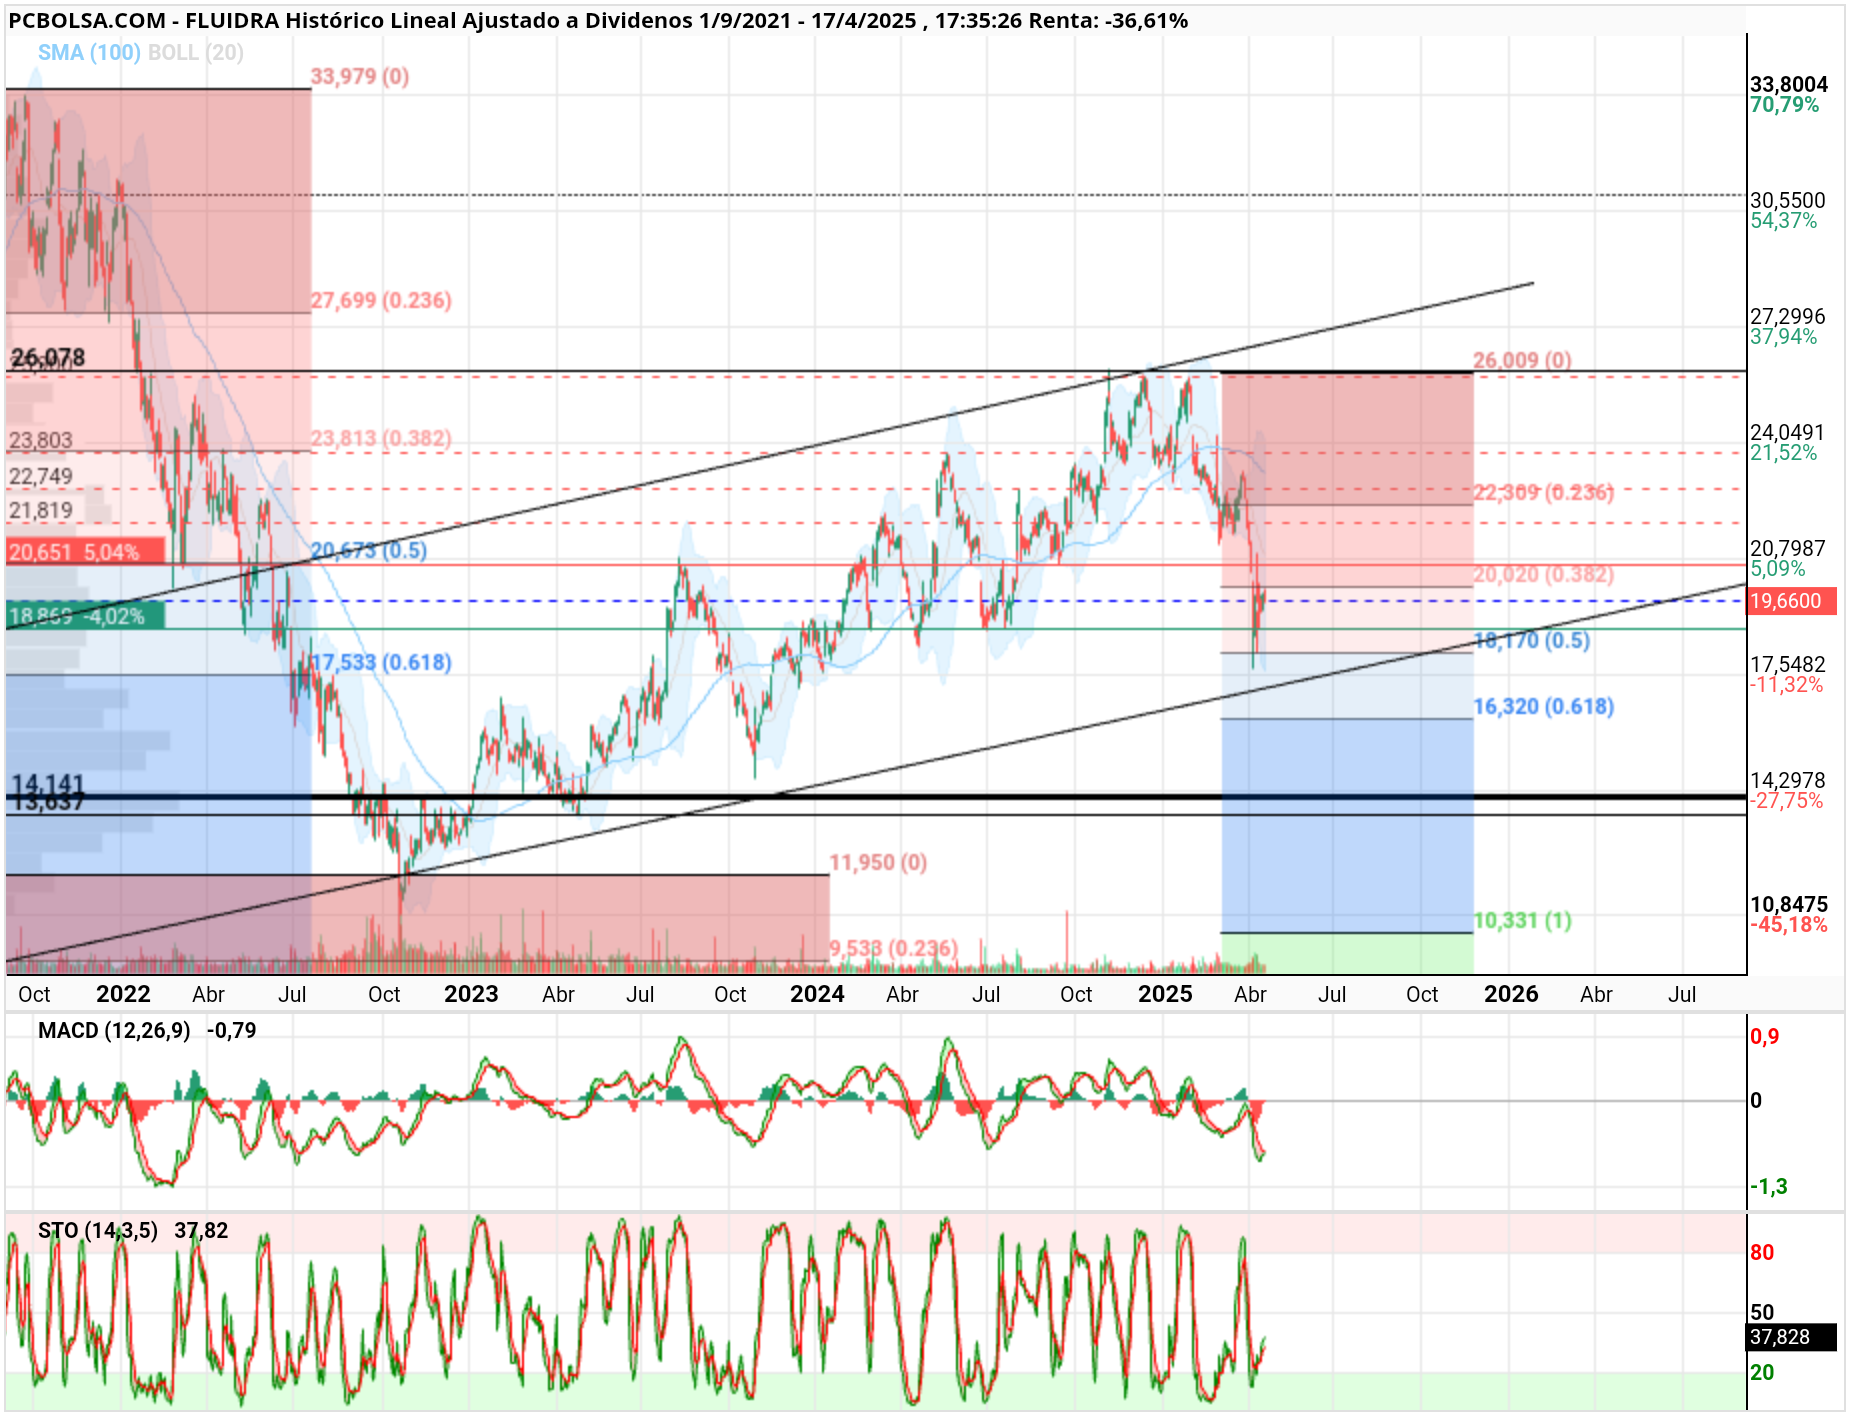1850x1416 pixels.
Task: Click the 26,009 (0) Fibonacci label
Action: pyautogui.click(x=1522, y=360)
